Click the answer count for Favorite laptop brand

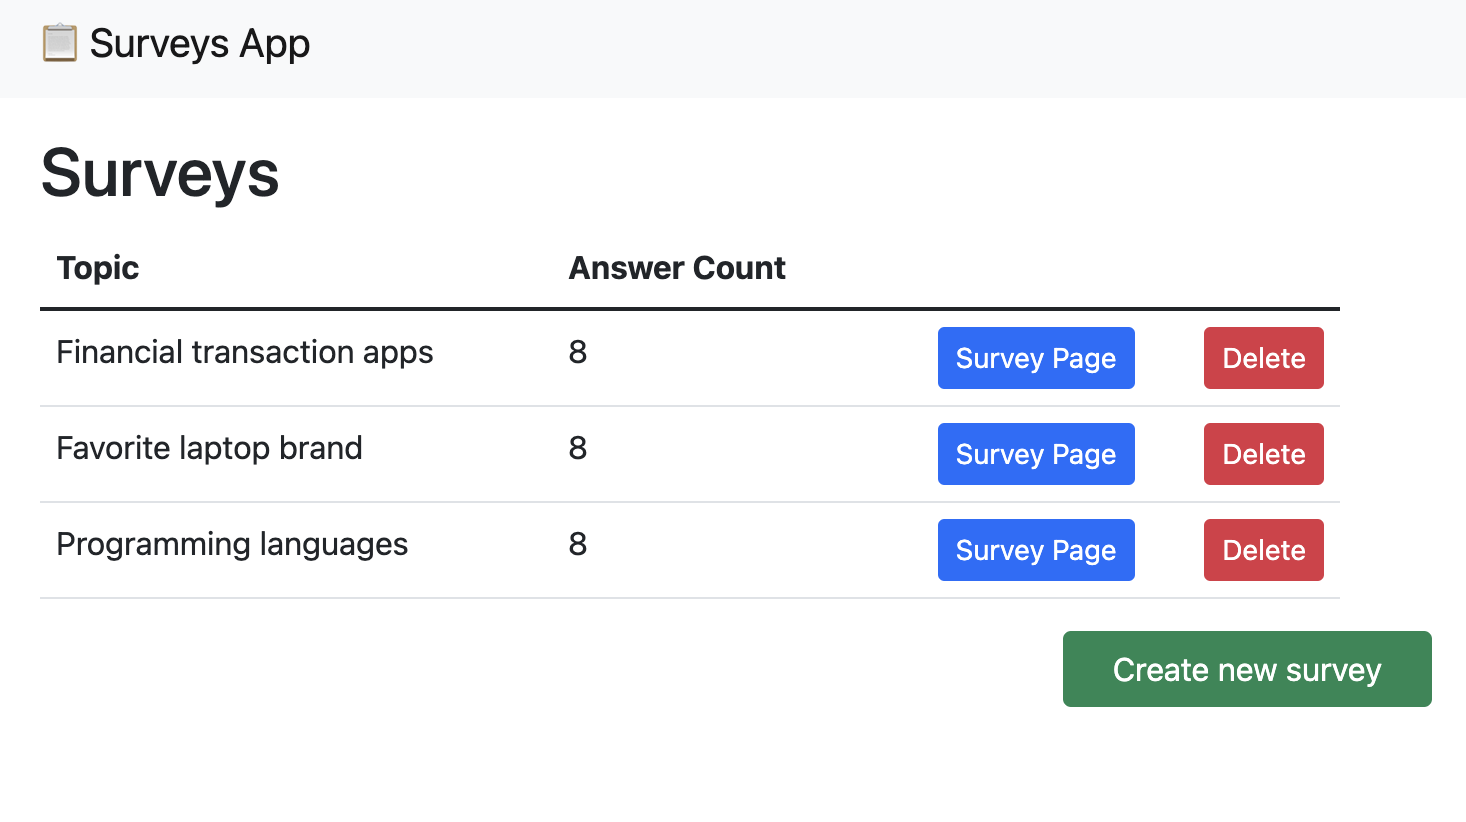[x=578, y=448]
